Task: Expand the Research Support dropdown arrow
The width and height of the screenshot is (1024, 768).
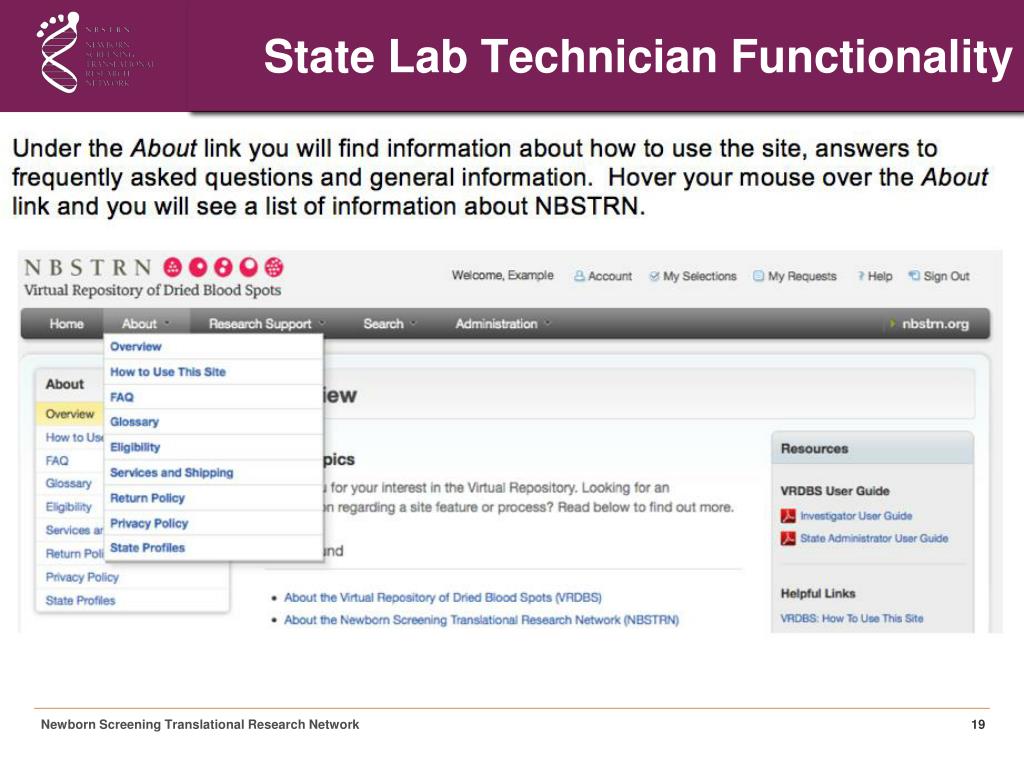Action: tap(322, 324)
